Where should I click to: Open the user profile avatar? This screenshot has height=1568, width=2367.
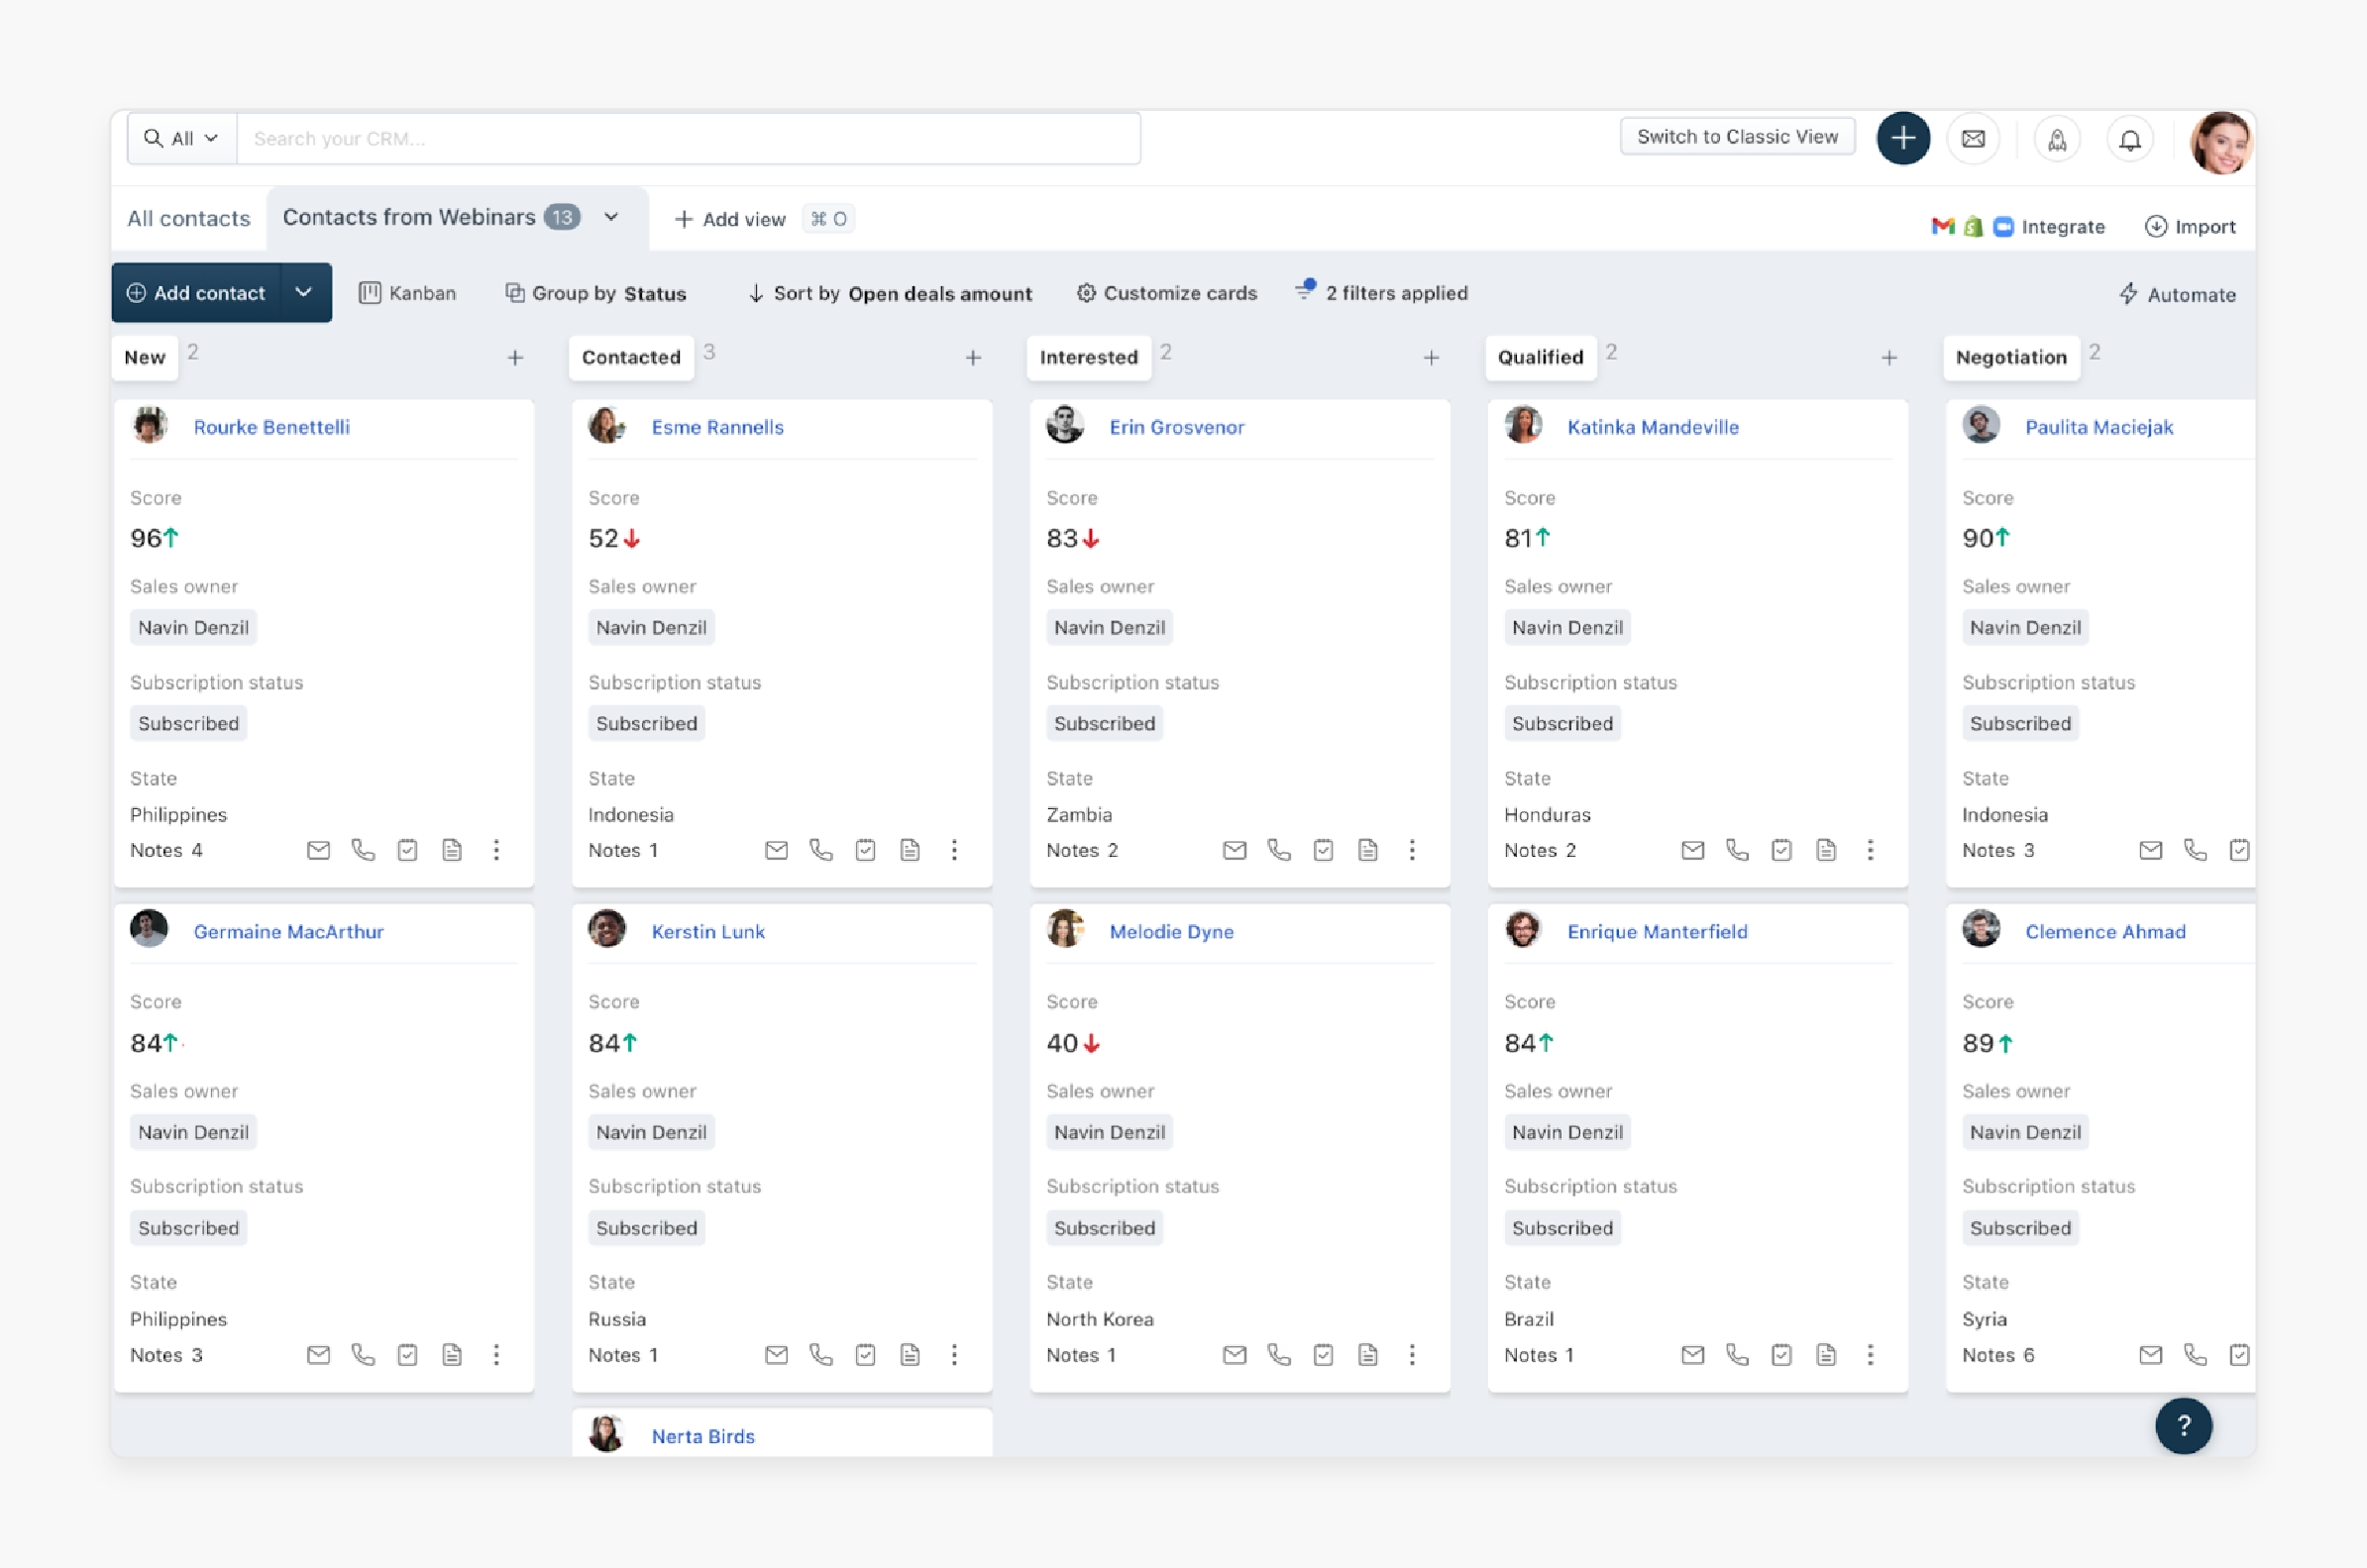2219,141
